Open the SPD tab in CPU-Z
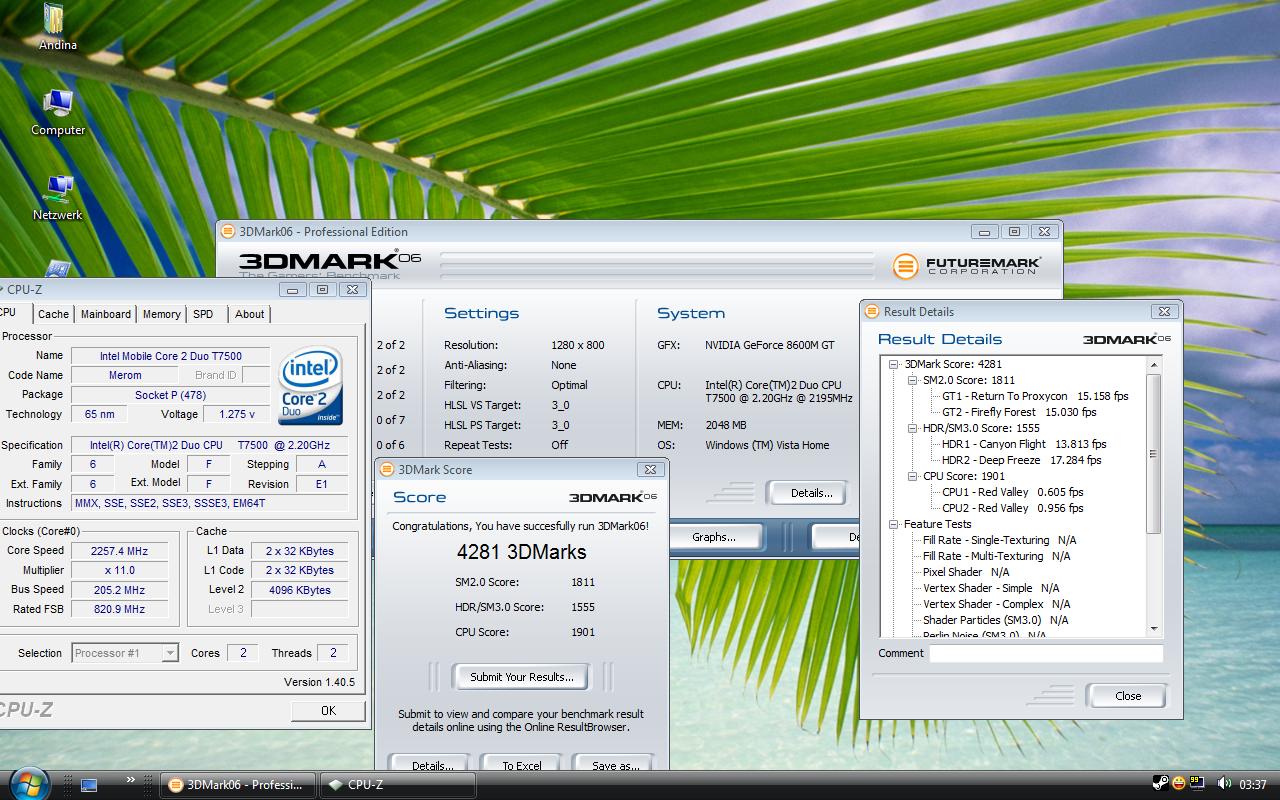The width and height of the screenshot is (1280, 800). click(x=203, y=314)
